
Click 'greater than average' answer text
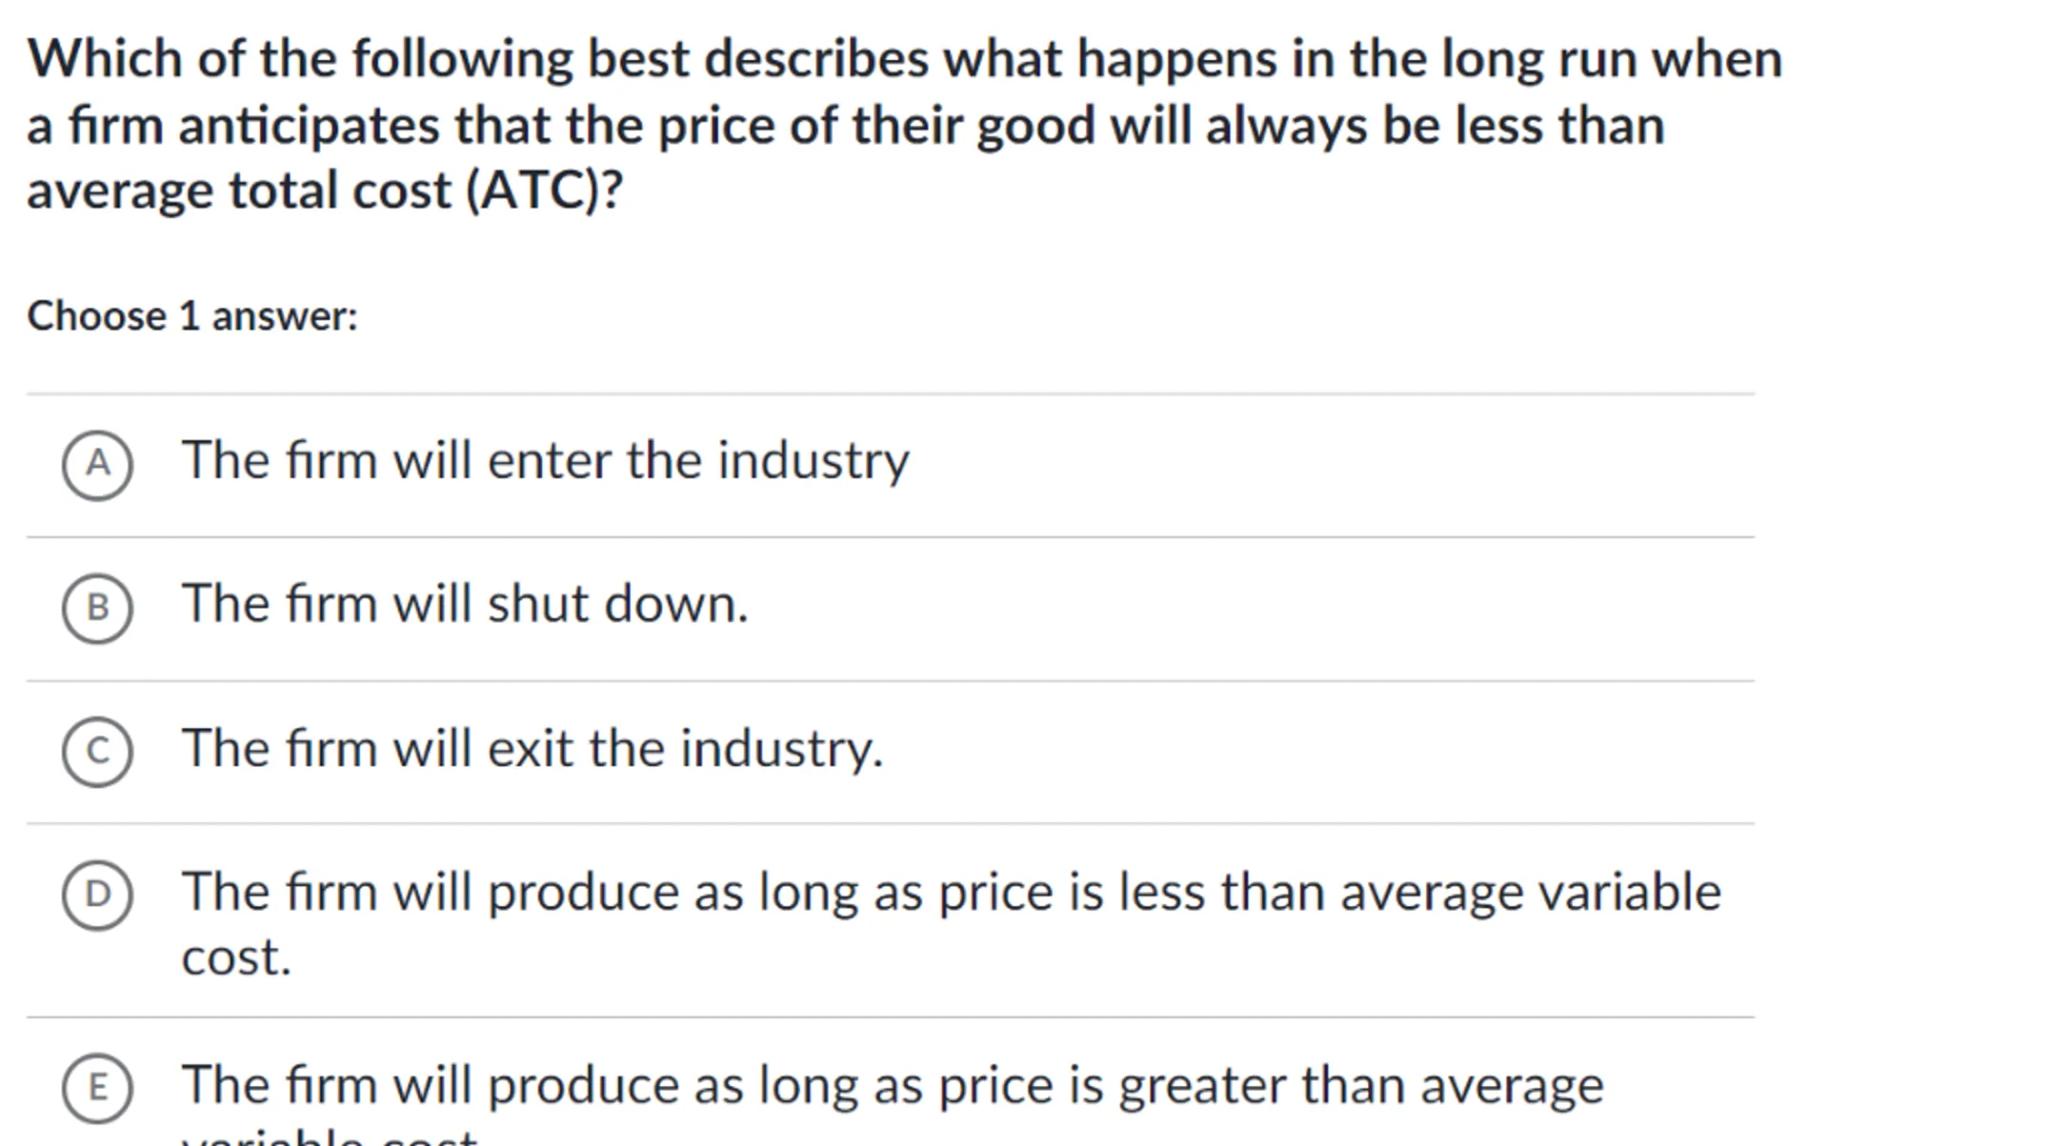click(x=892, y=1086)
